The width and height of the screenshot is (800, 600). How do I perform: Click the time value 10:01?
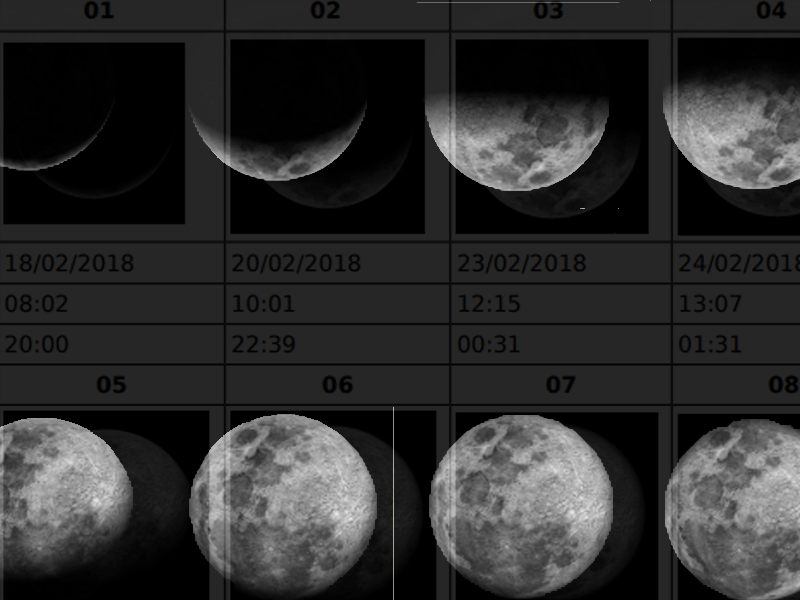pyautogui.click(x=263, y=304)
